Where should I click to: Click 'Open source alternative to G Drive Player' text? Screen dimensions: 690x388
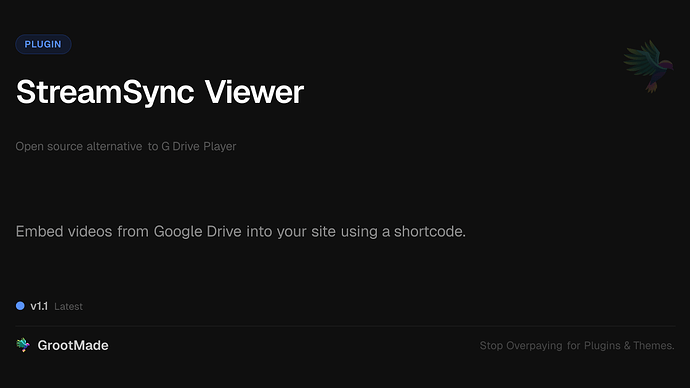point(126,146)
